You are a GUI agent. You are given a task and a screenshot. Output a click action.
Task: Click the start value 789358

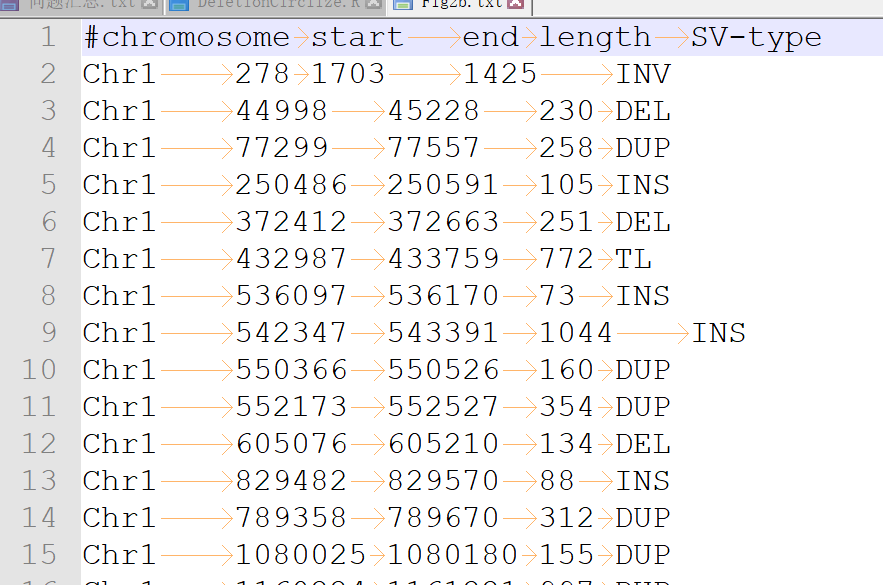[291, 518]
